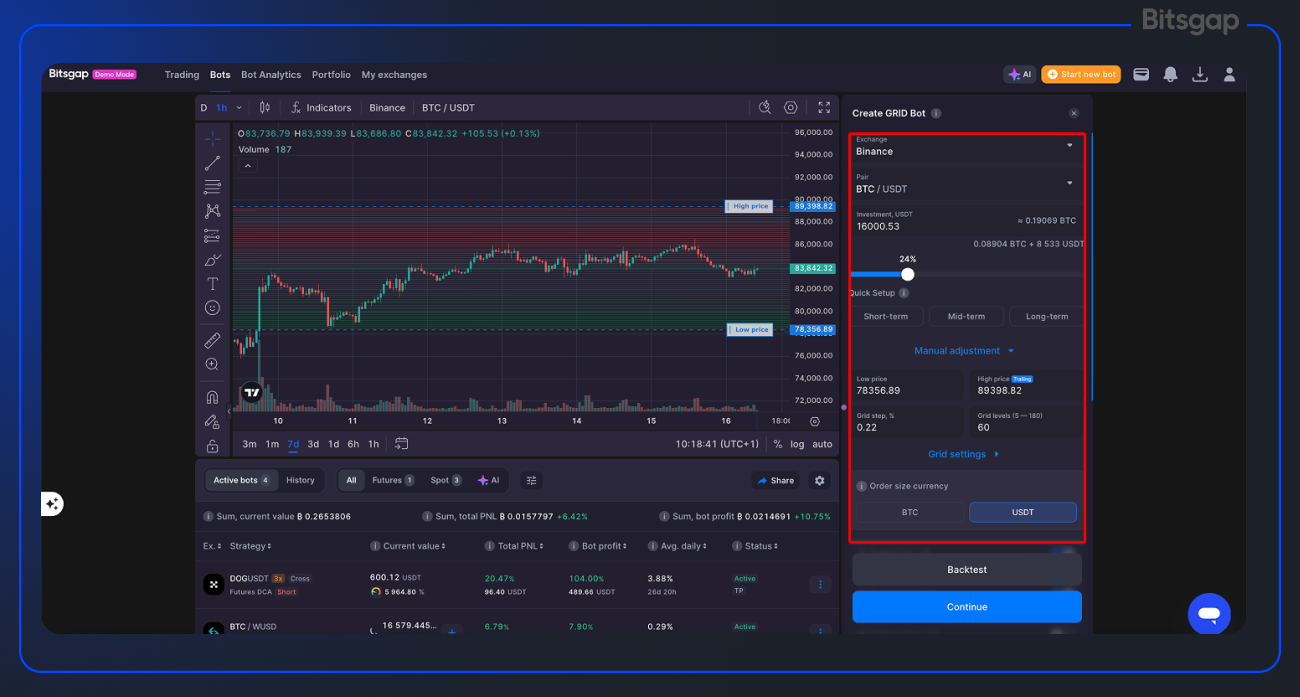Click the Backtest button
This screenshot has height=697, width=1300.
tap(967, 570)
